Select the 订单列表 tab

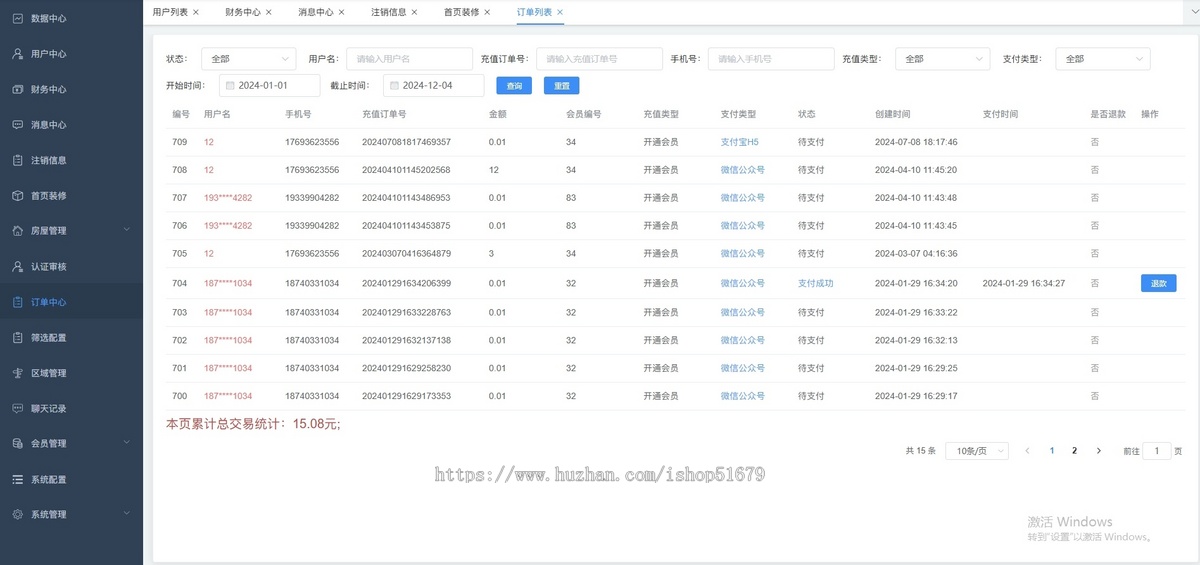coord(534,12)
